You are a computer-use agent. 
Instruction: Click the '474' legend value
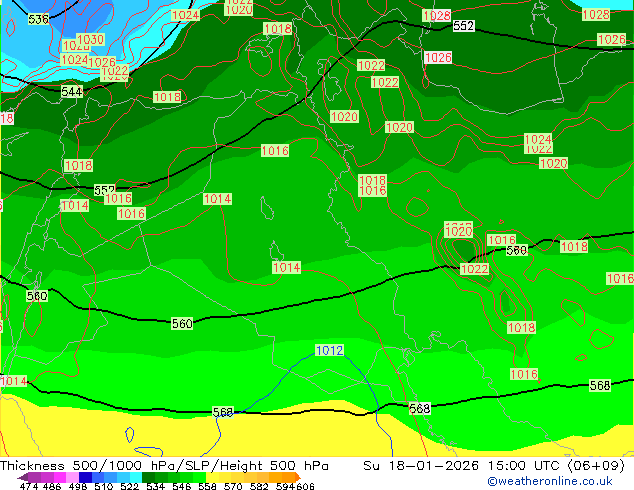click(29, 486)
